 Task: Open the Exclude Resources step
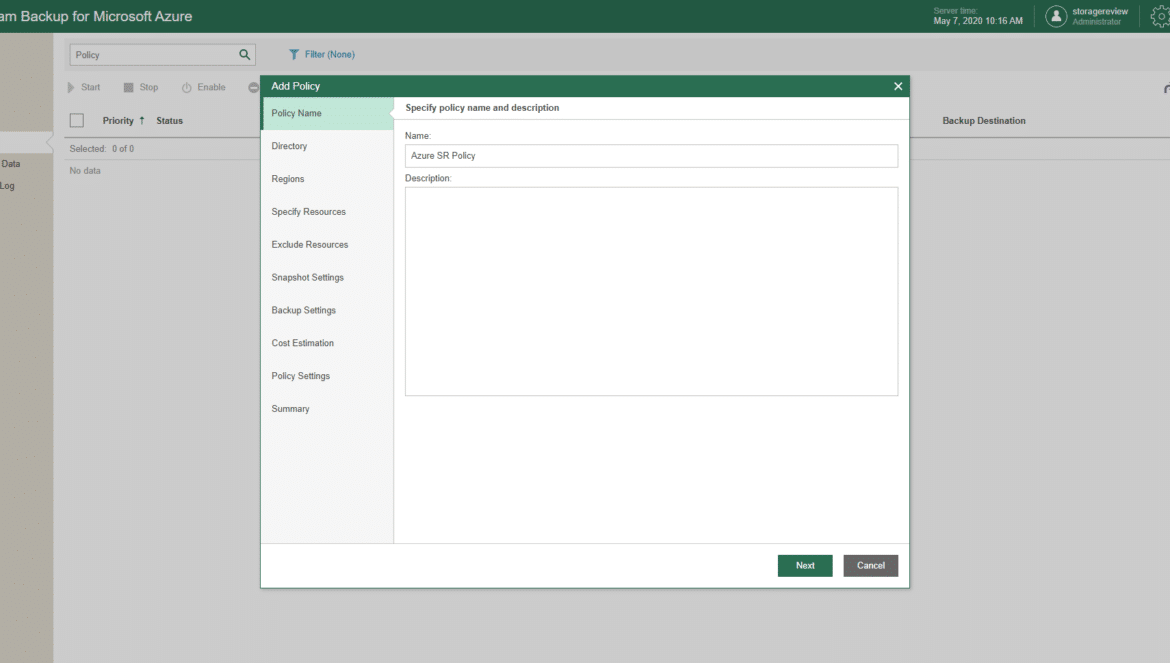point(327,245)
